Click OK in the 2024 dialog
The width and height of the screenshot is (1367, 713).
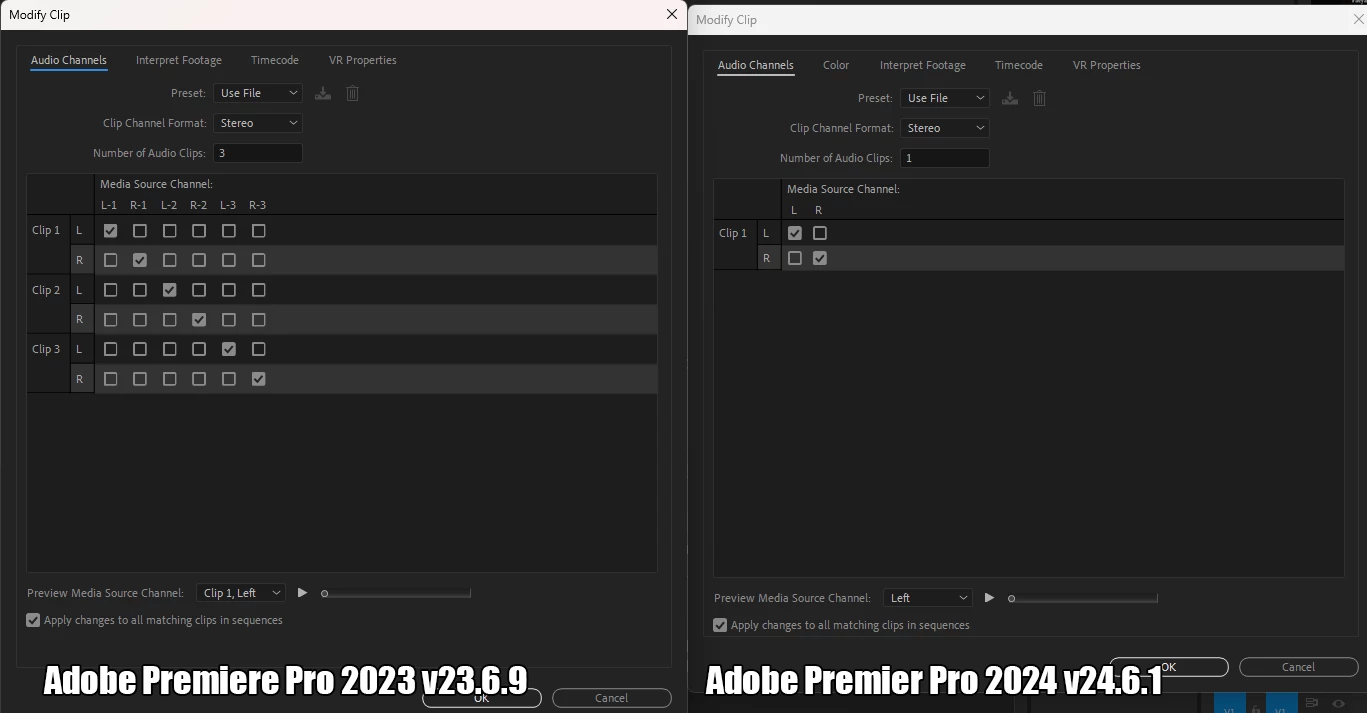(1169, 667)
